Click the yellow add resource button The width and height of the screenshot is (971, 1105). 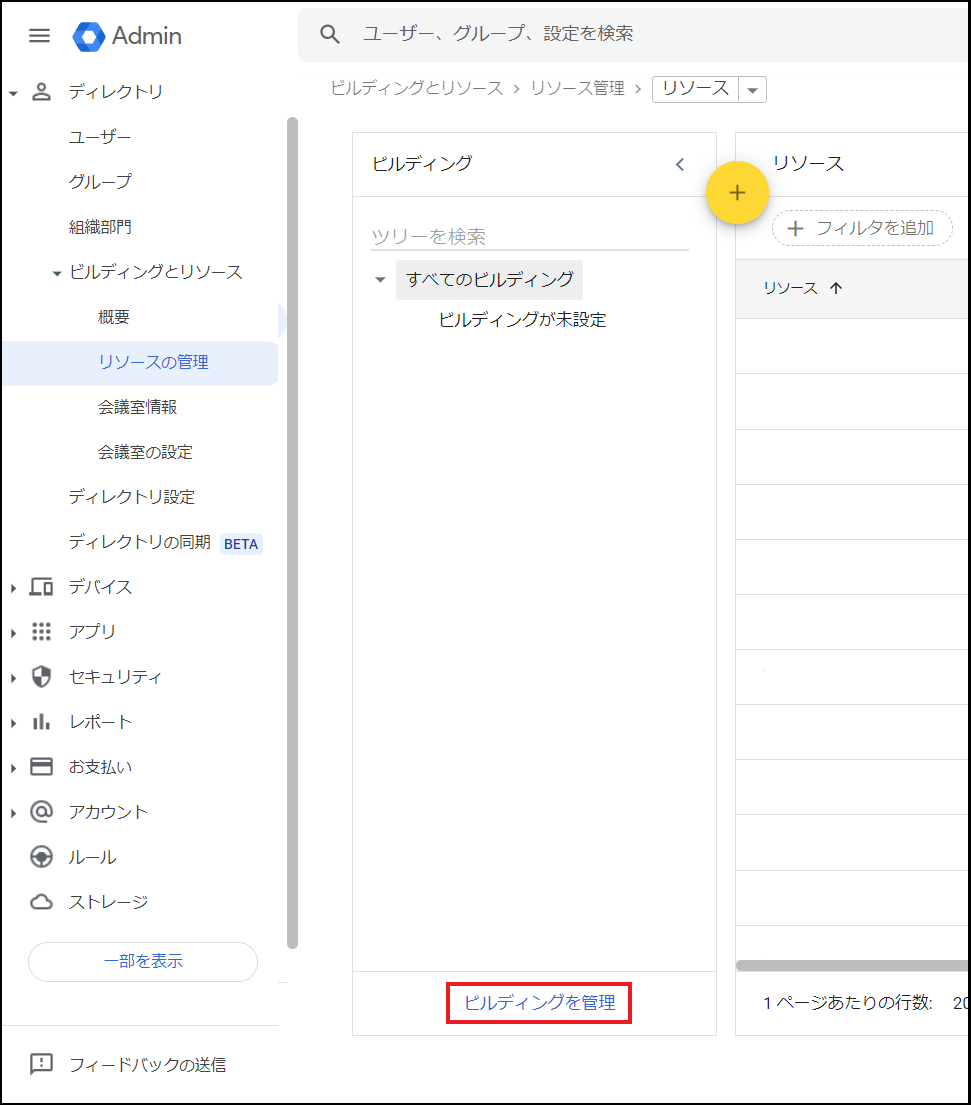(737, 193)
